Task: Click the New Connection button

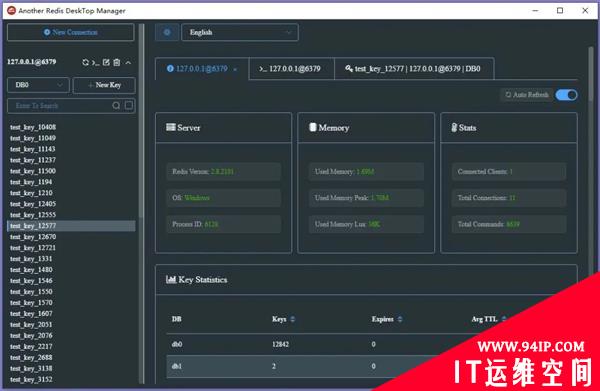Action: click(x=70, y=32)
